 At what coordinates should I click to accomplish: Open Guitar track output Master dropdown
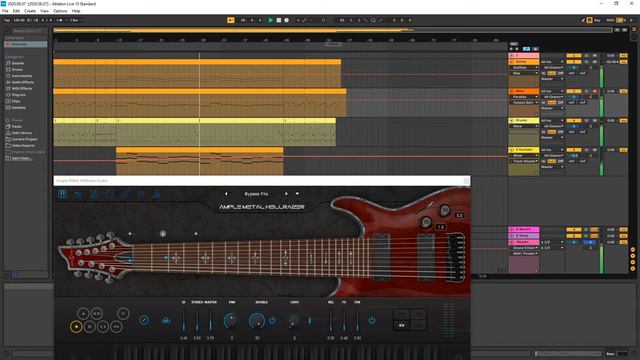[552, 79]
